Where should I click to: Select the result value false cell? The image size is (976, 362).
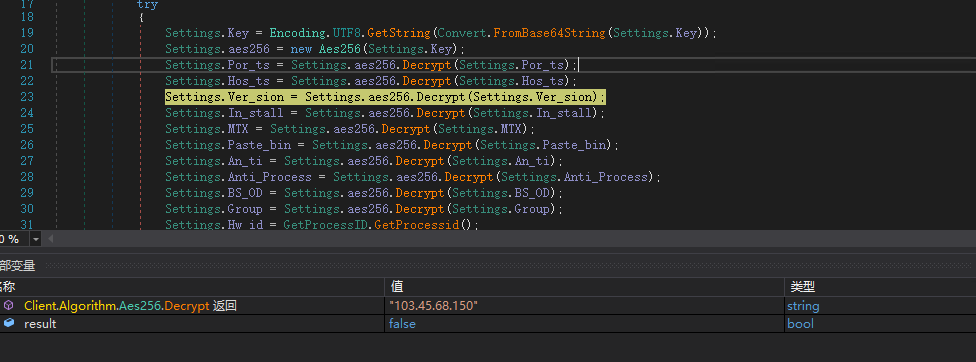(584, 323)
